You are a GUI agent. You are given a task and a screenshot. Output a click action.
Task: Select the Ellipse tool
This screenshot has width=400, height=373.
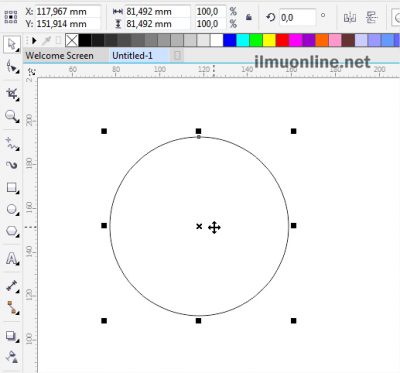coord(12,210)
